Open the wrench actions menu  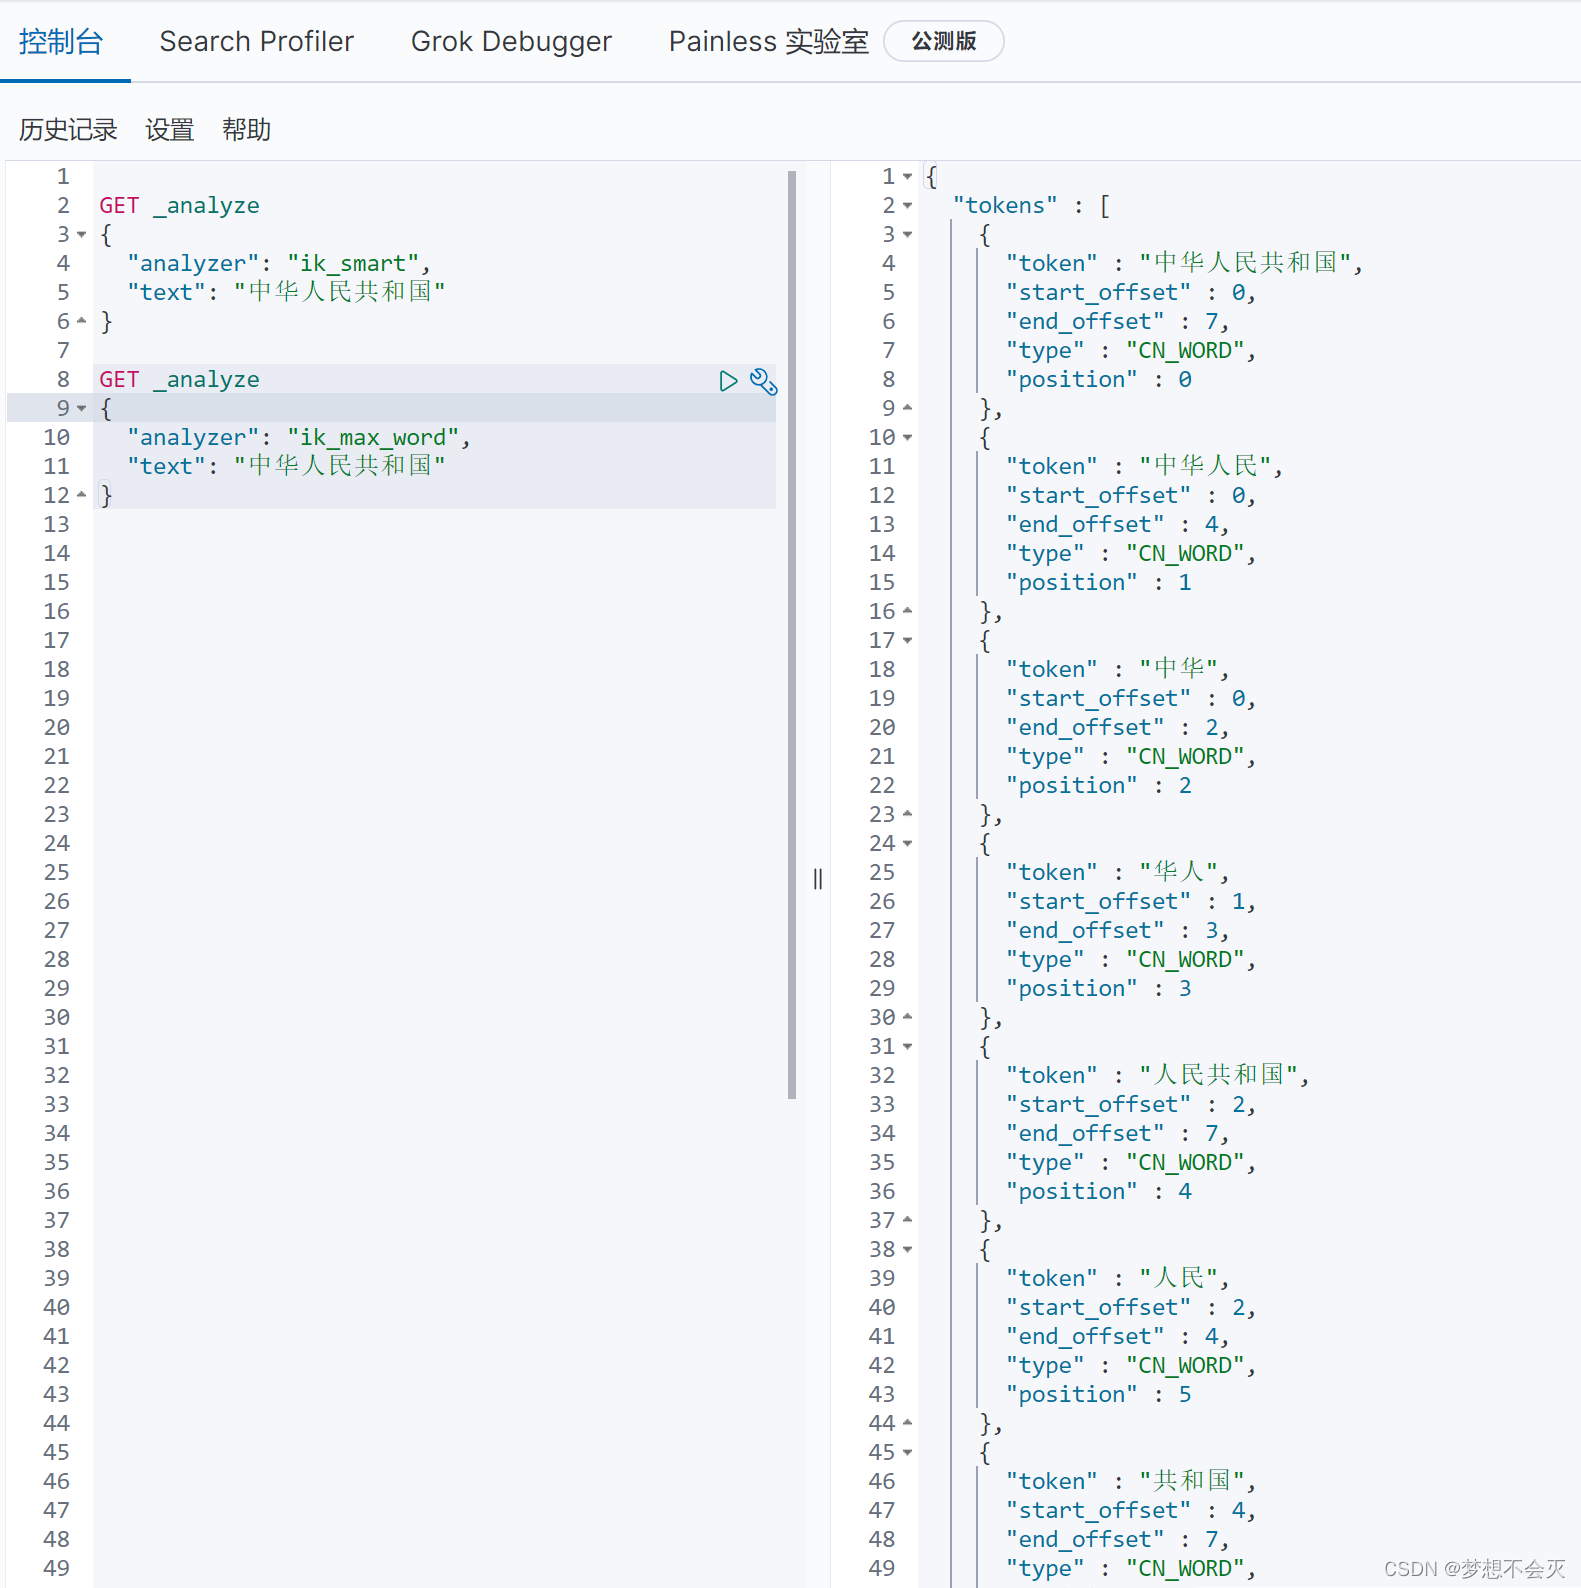tap(764, 381)
